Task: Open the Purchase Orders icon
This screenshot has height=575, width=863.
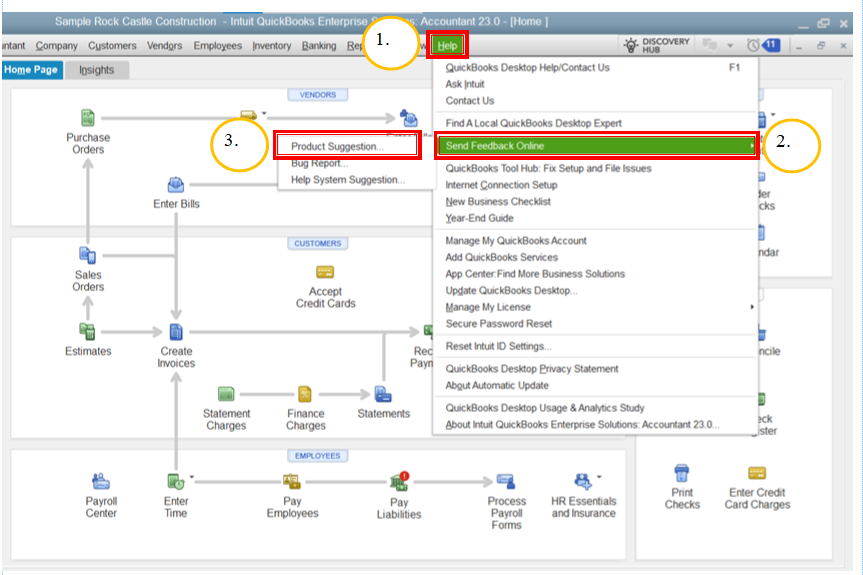Action: click(88, 118)
